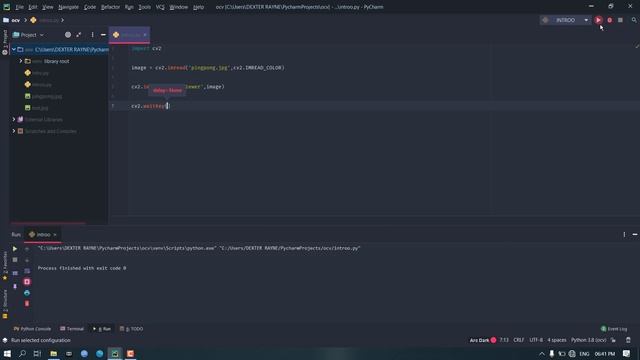
Task: Expand External Libraries node
Action: point(14,120)
